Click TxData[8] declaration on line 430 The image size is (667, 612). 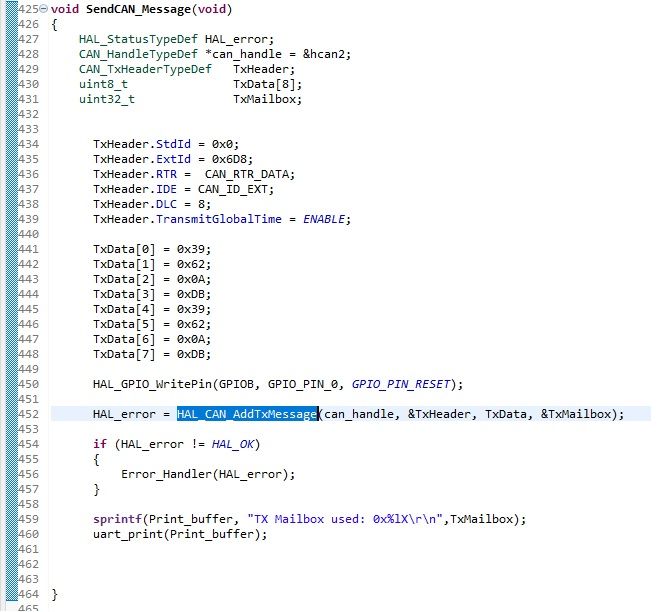(x=264, y=84)
